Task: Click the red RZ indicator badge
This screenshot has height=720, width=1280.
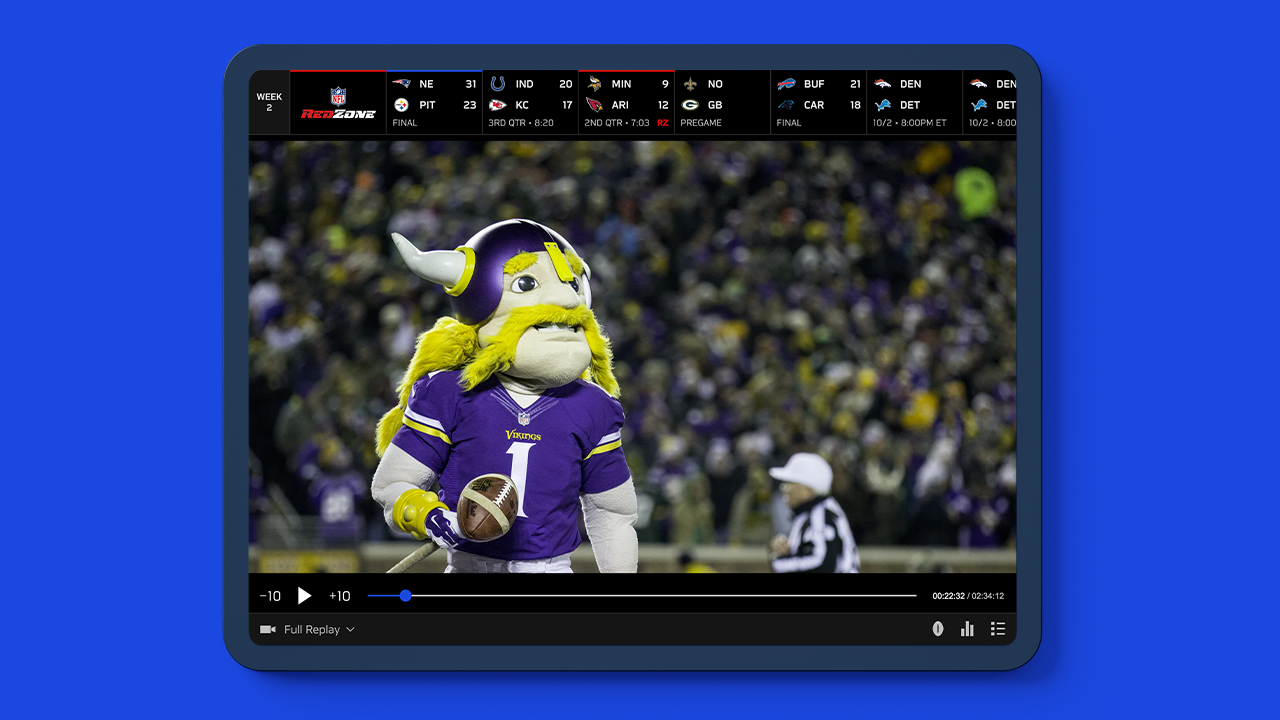Action: [662, 123]
